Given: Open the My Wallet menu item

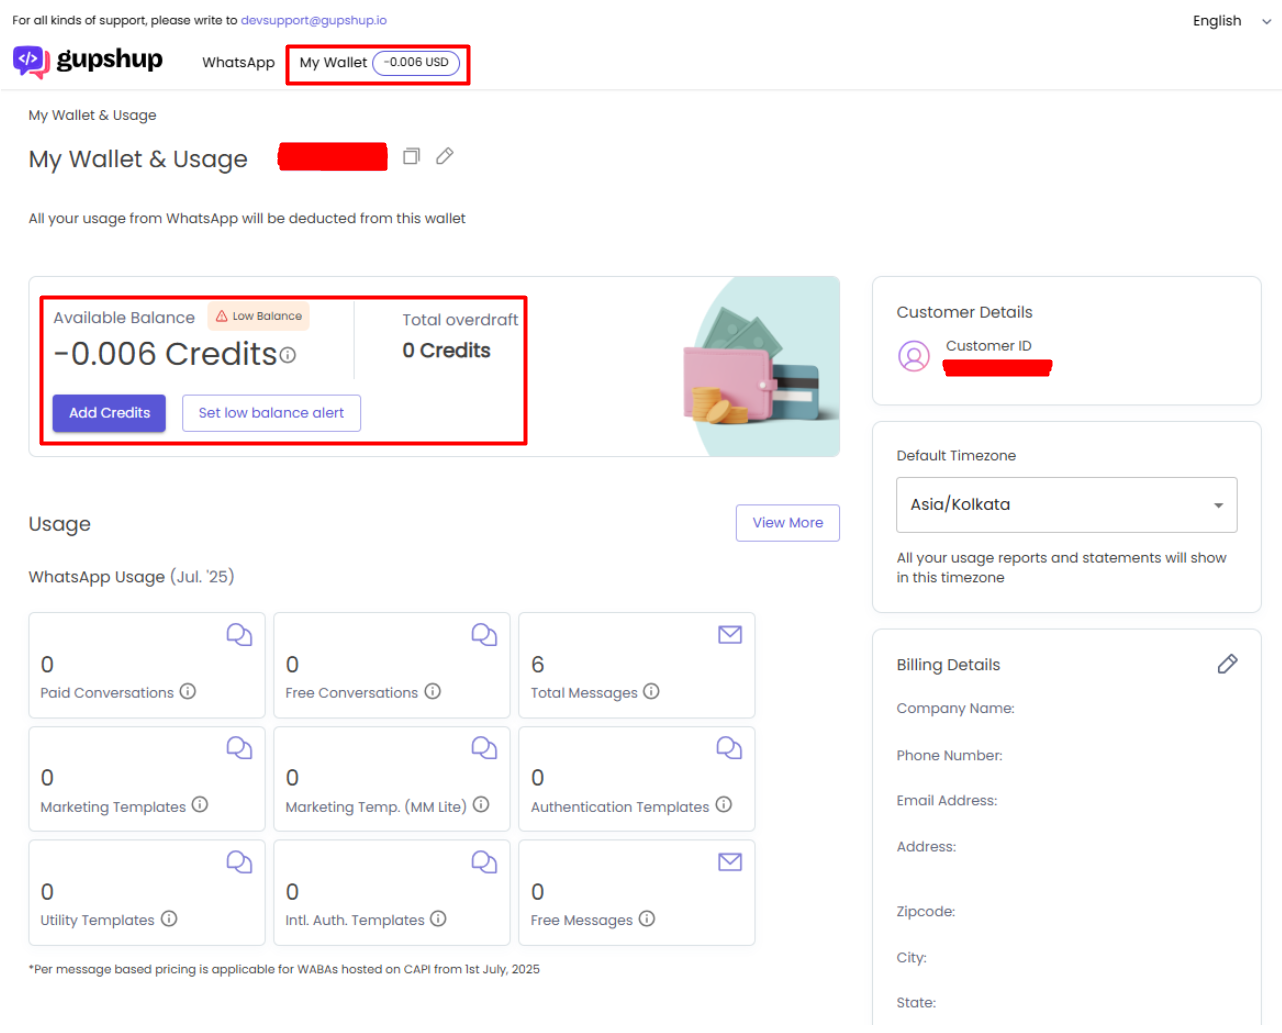Looking at the screenshot, I should [379, 63].
